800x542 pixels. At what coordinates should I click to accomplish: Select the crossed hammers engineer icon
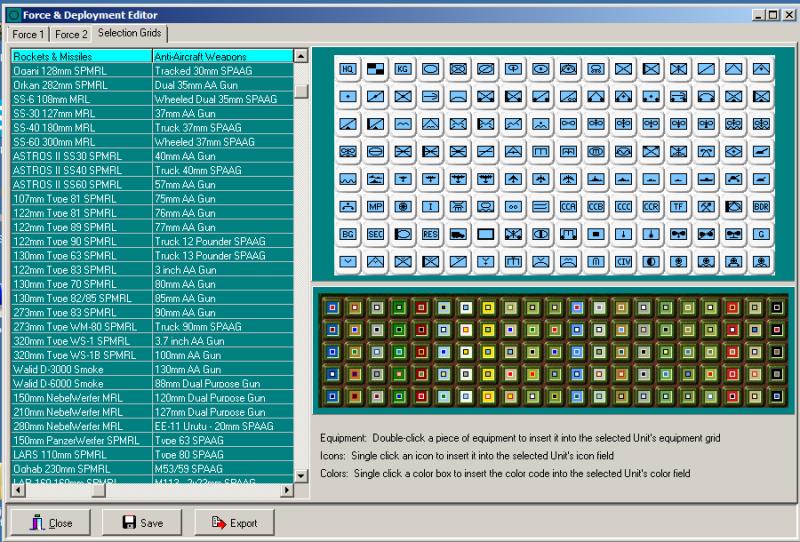(706, 207)
